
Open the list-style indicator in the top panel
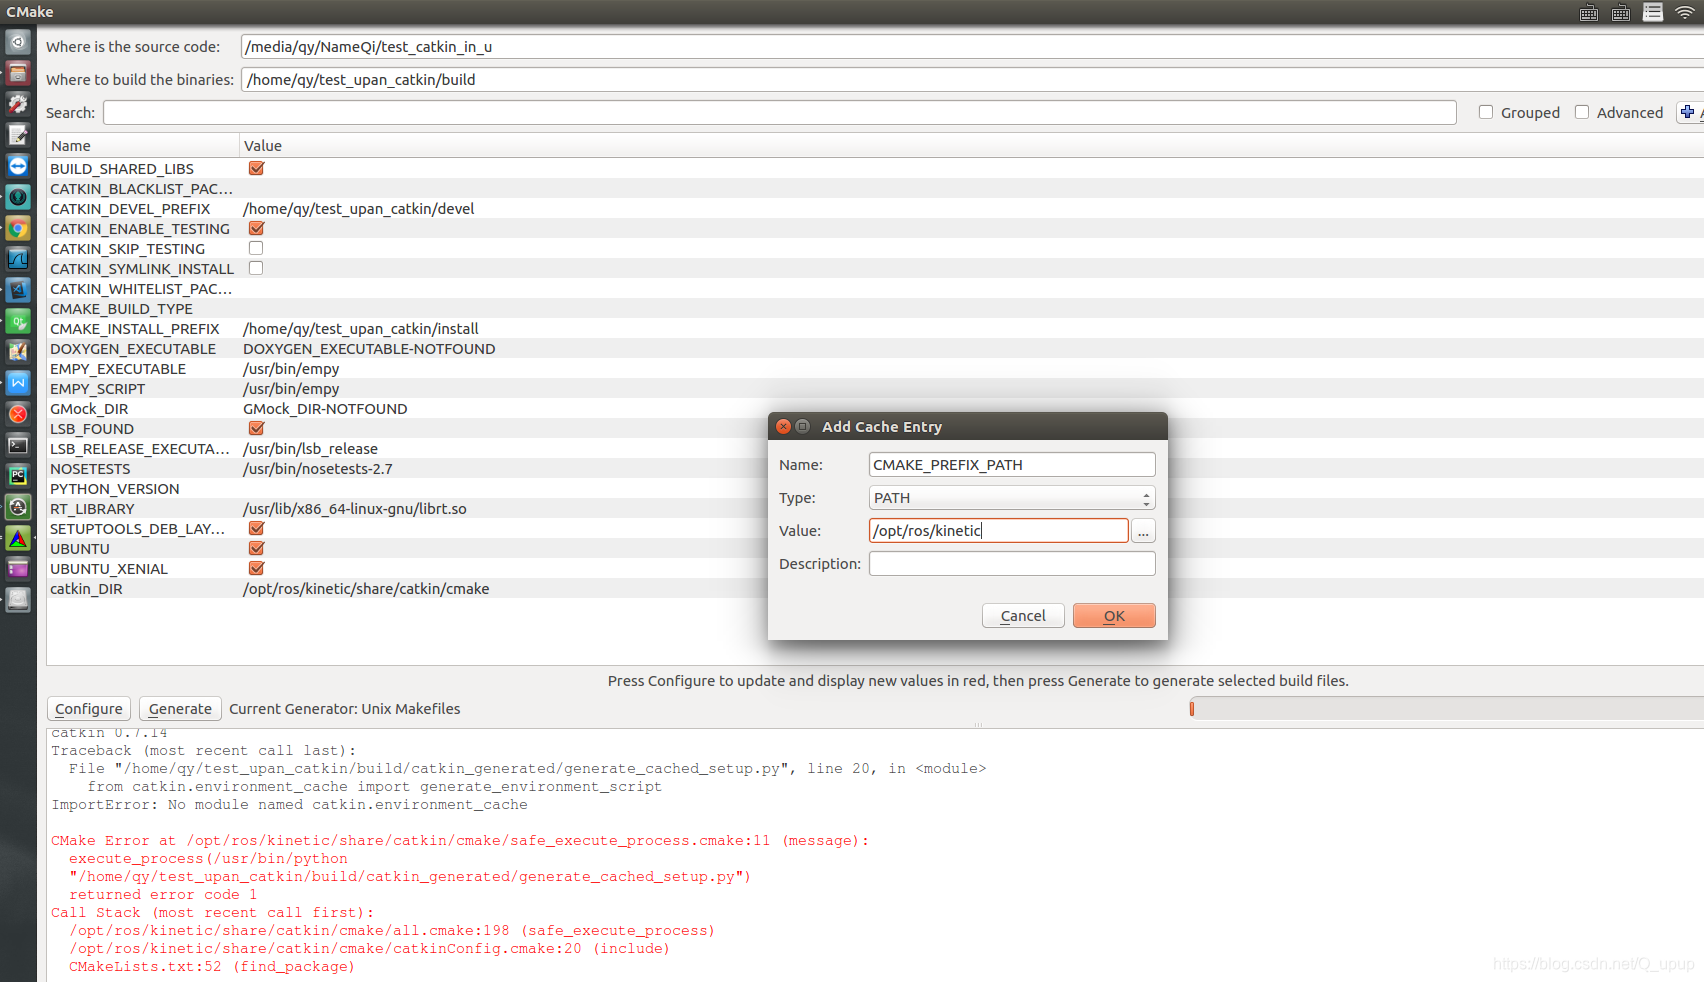pos(1653,12)
